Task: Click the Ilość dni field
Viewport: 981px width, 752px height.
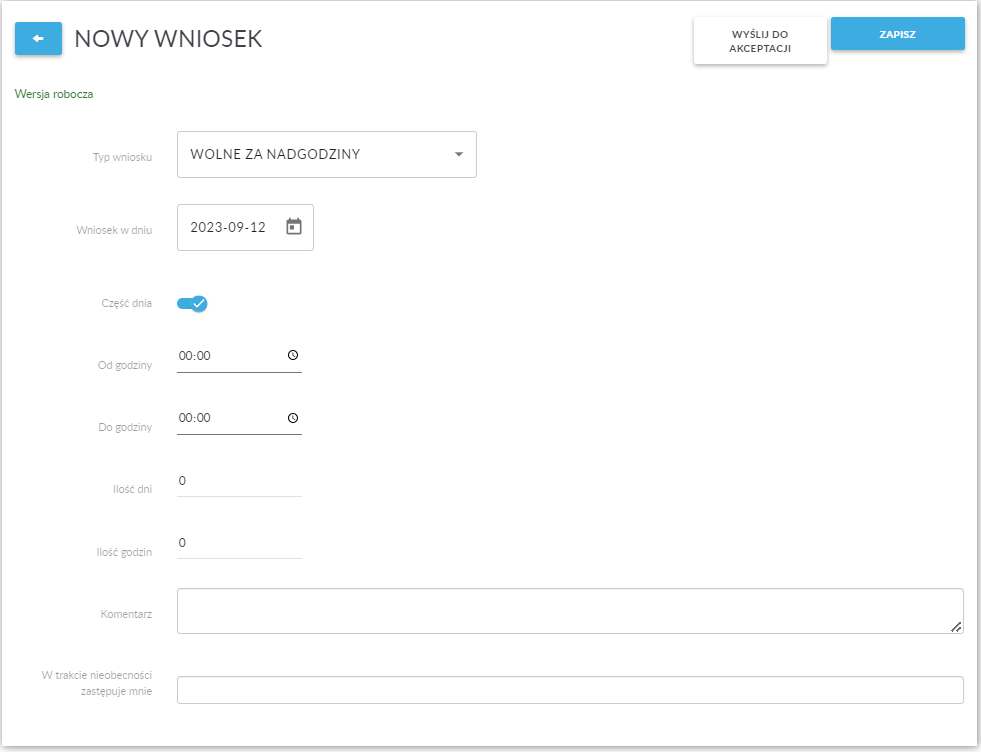Action: pyautogui.click(x=239, y=481)
